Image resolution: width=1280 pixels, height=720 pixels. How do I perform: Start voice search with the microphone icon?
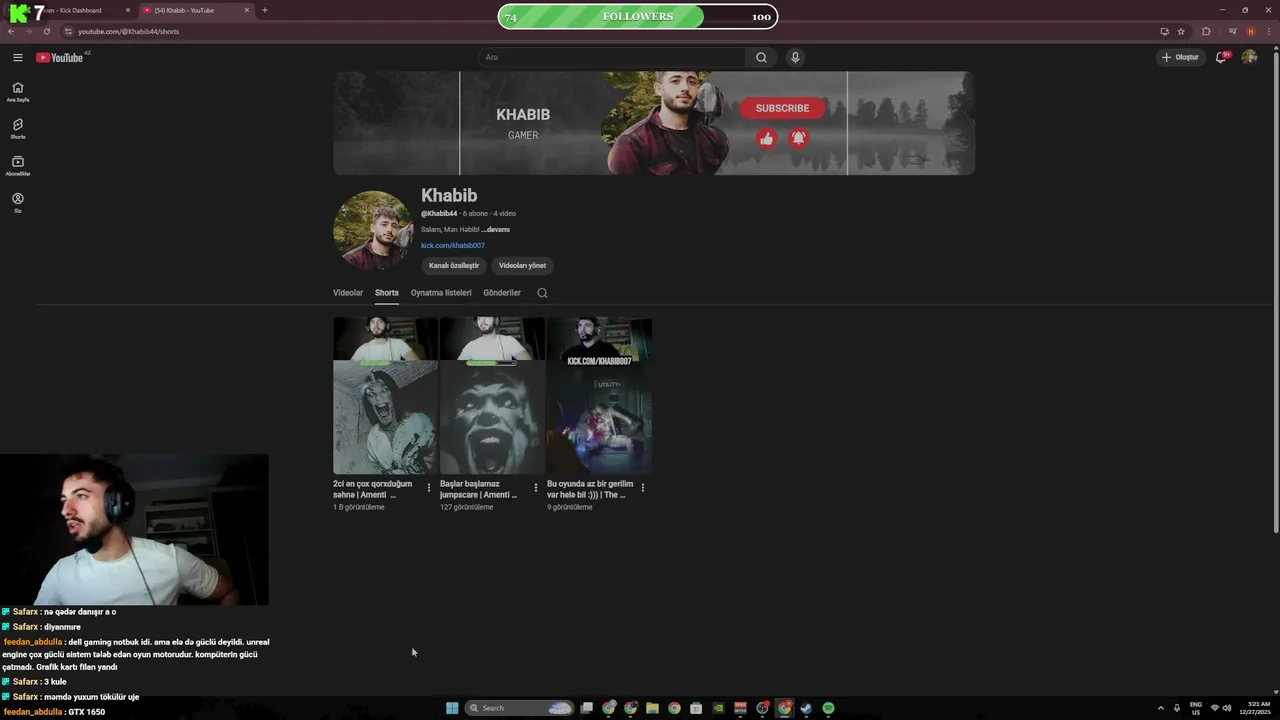click(x=795, y=57)
